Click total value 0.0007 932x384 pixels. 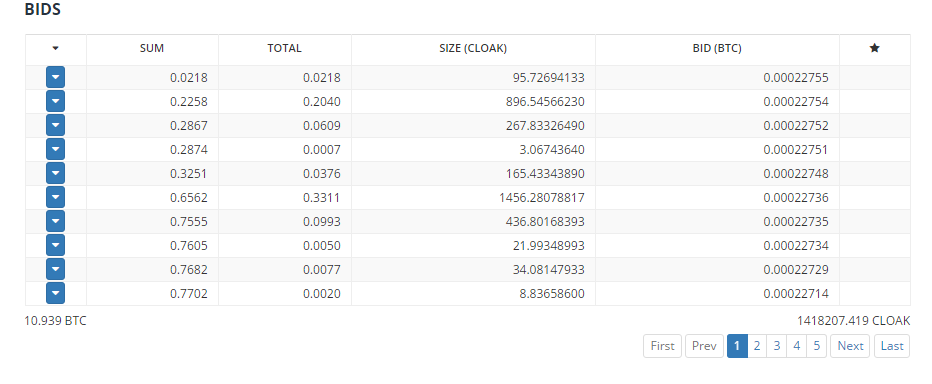click(322, 150)
